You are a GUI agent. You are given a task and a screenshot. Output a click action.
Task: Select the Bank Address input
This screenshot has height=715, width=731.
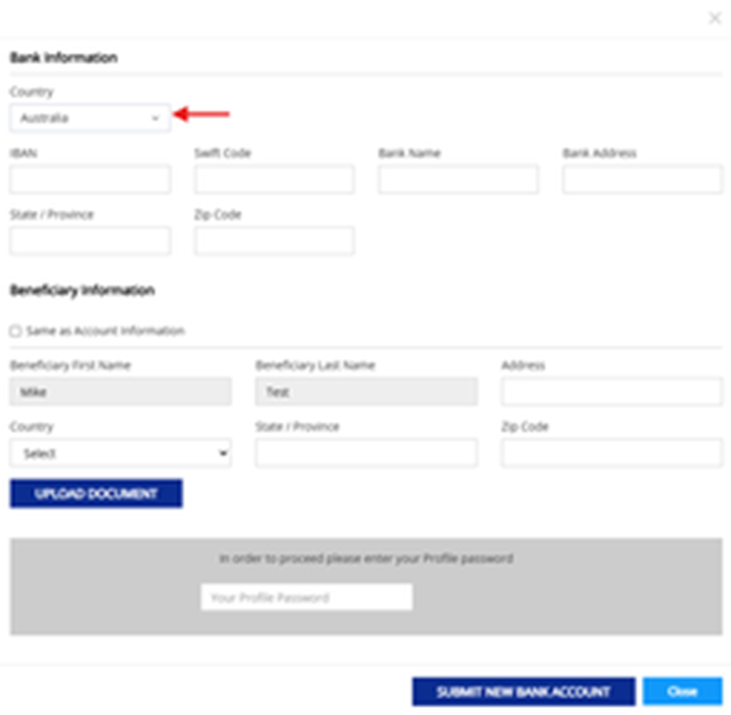click(x=642, y=180)
